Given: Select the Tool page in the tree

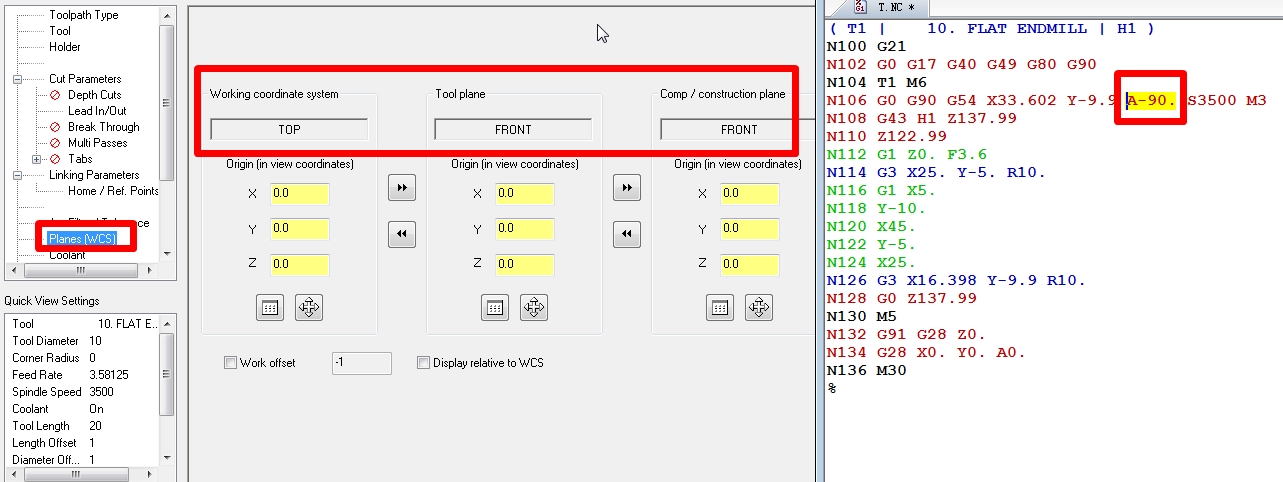Looking at the screenshot, I should click(x=60, y=31).
